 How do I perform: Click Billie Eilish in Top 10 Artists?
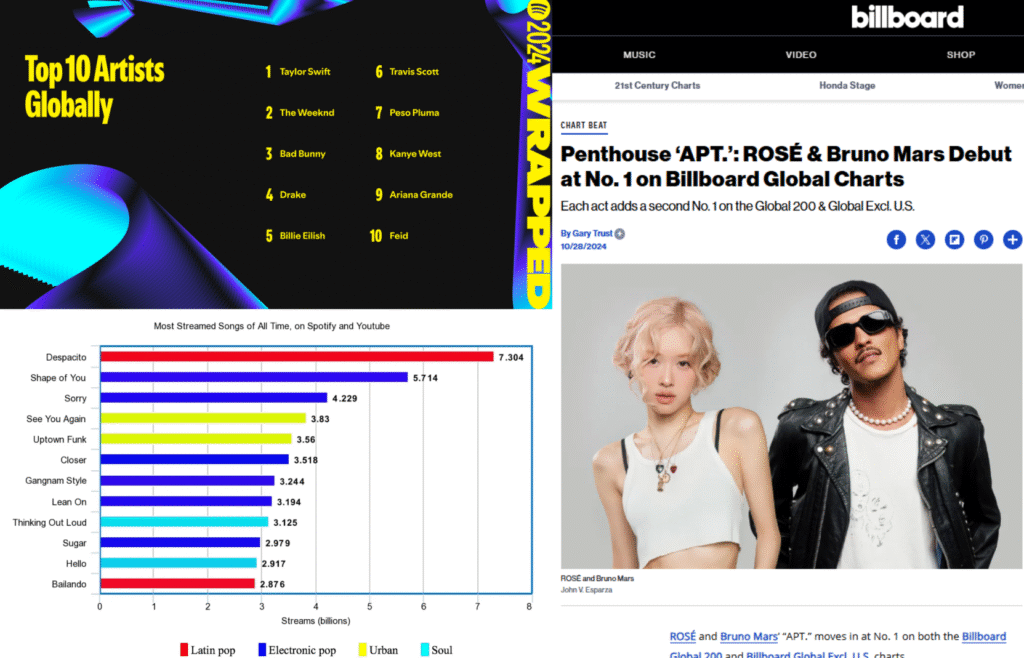point(302,236)
